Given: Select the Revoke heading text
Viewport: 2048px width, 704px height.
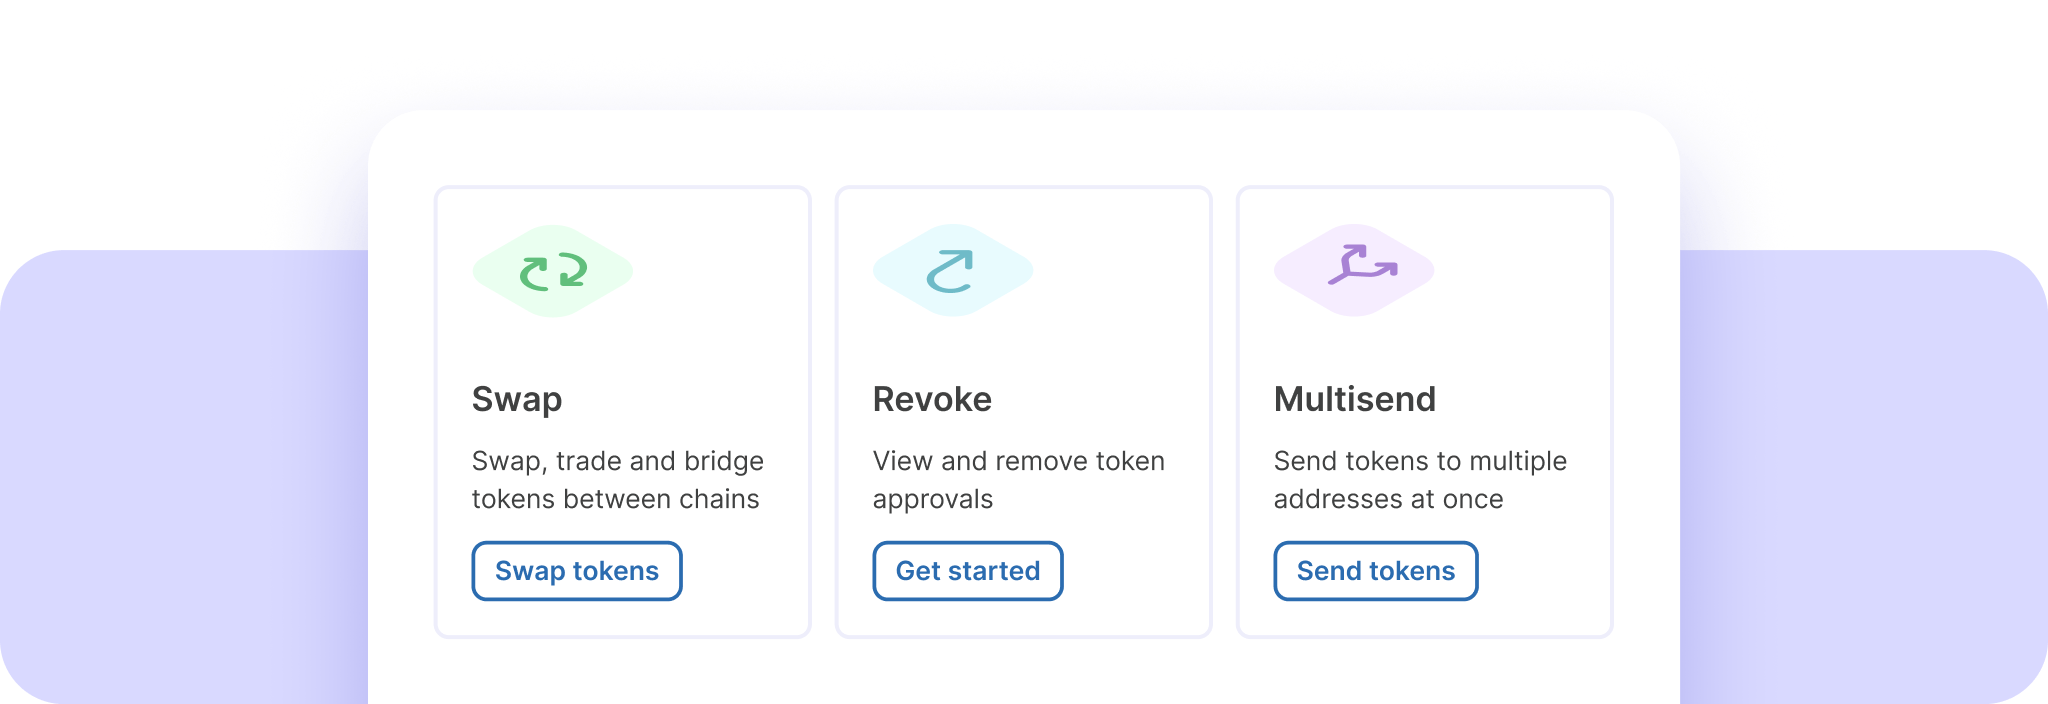Looking at the screenshot, I should 931,399.
